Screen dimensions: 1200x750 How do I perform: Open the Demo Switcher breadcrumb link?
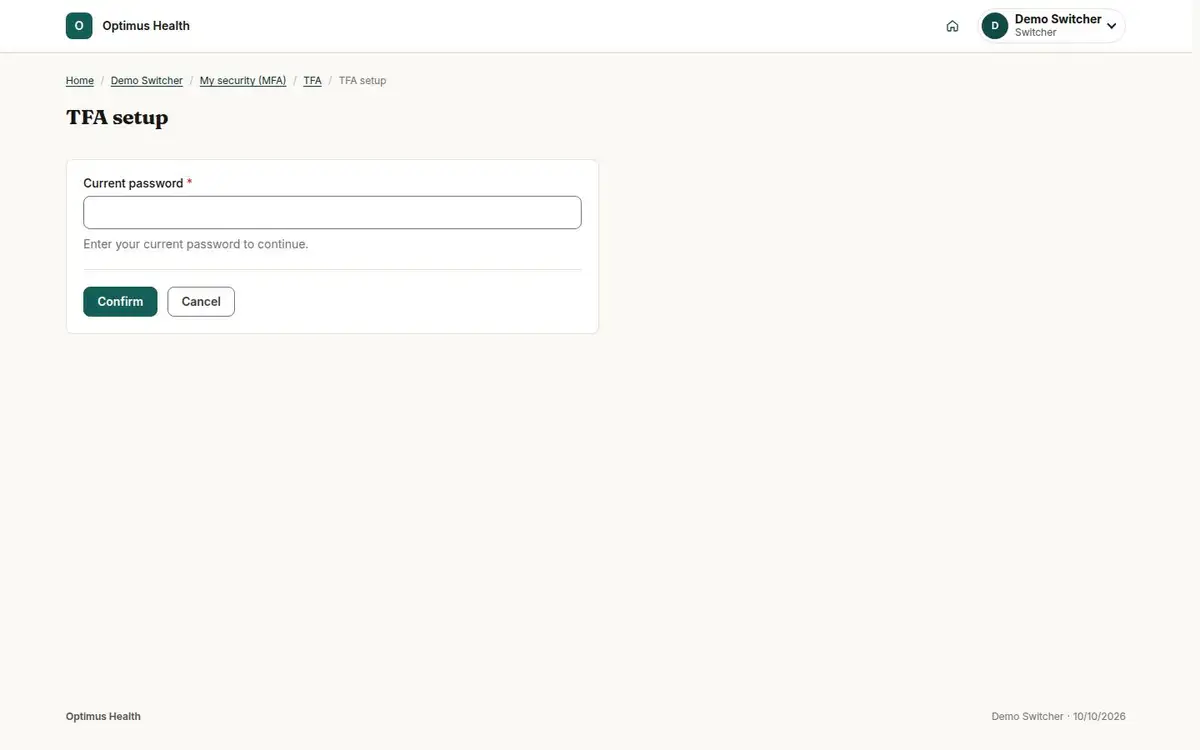point(147,81)
